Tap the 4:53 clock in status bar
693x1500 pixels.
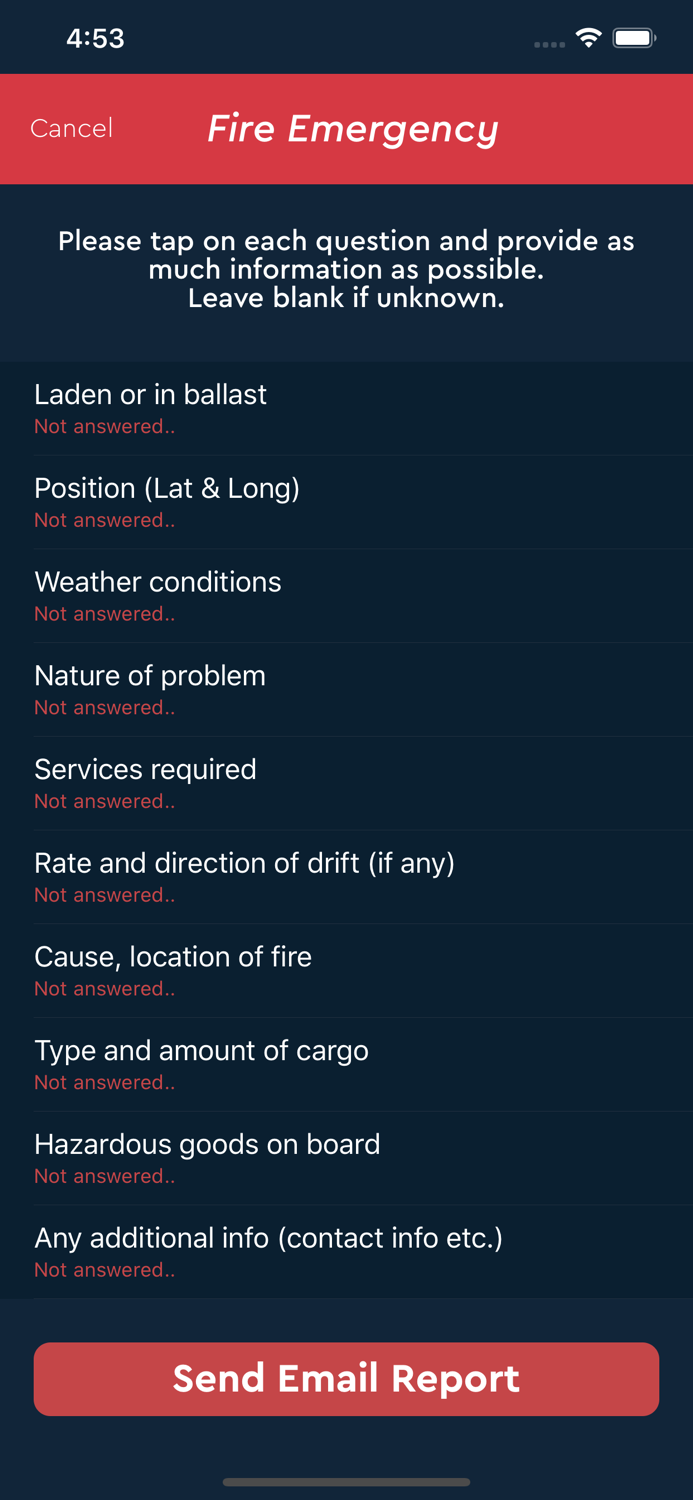coord(95,39)
